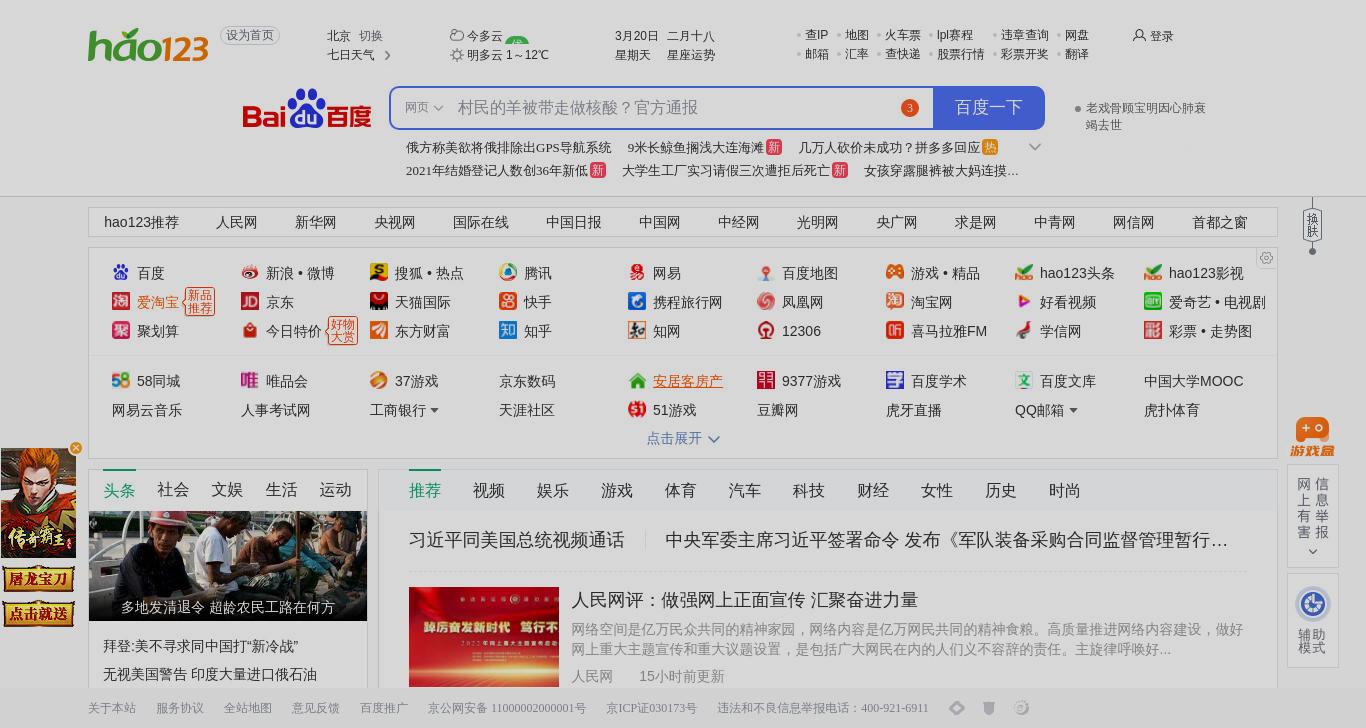
Task: Click the Tencent icon
Action: coord(508,272)
